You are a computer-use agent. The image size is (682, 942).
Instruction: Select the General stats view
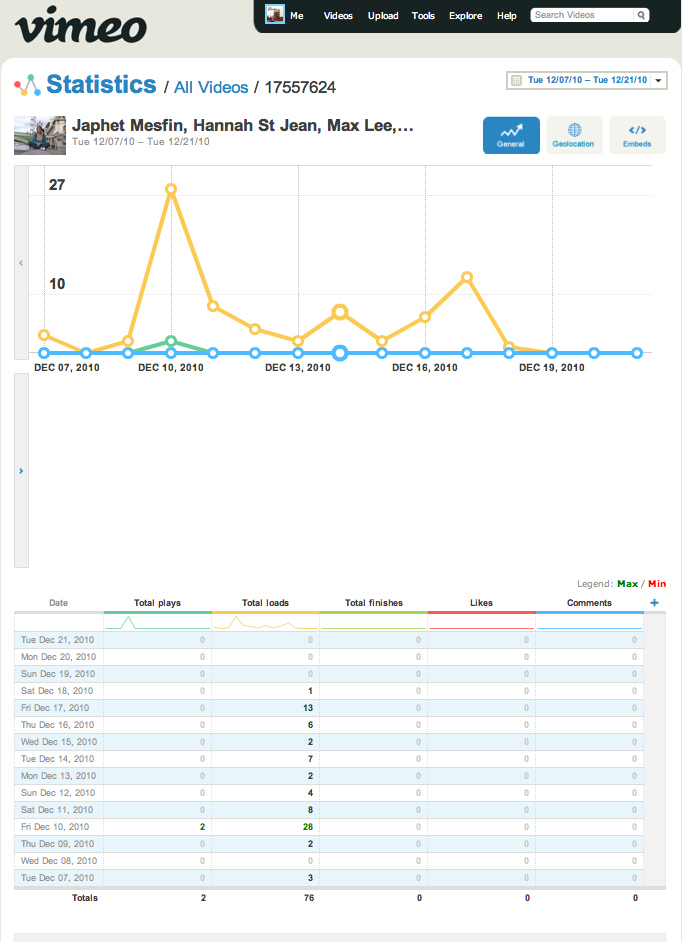point(511,135)
